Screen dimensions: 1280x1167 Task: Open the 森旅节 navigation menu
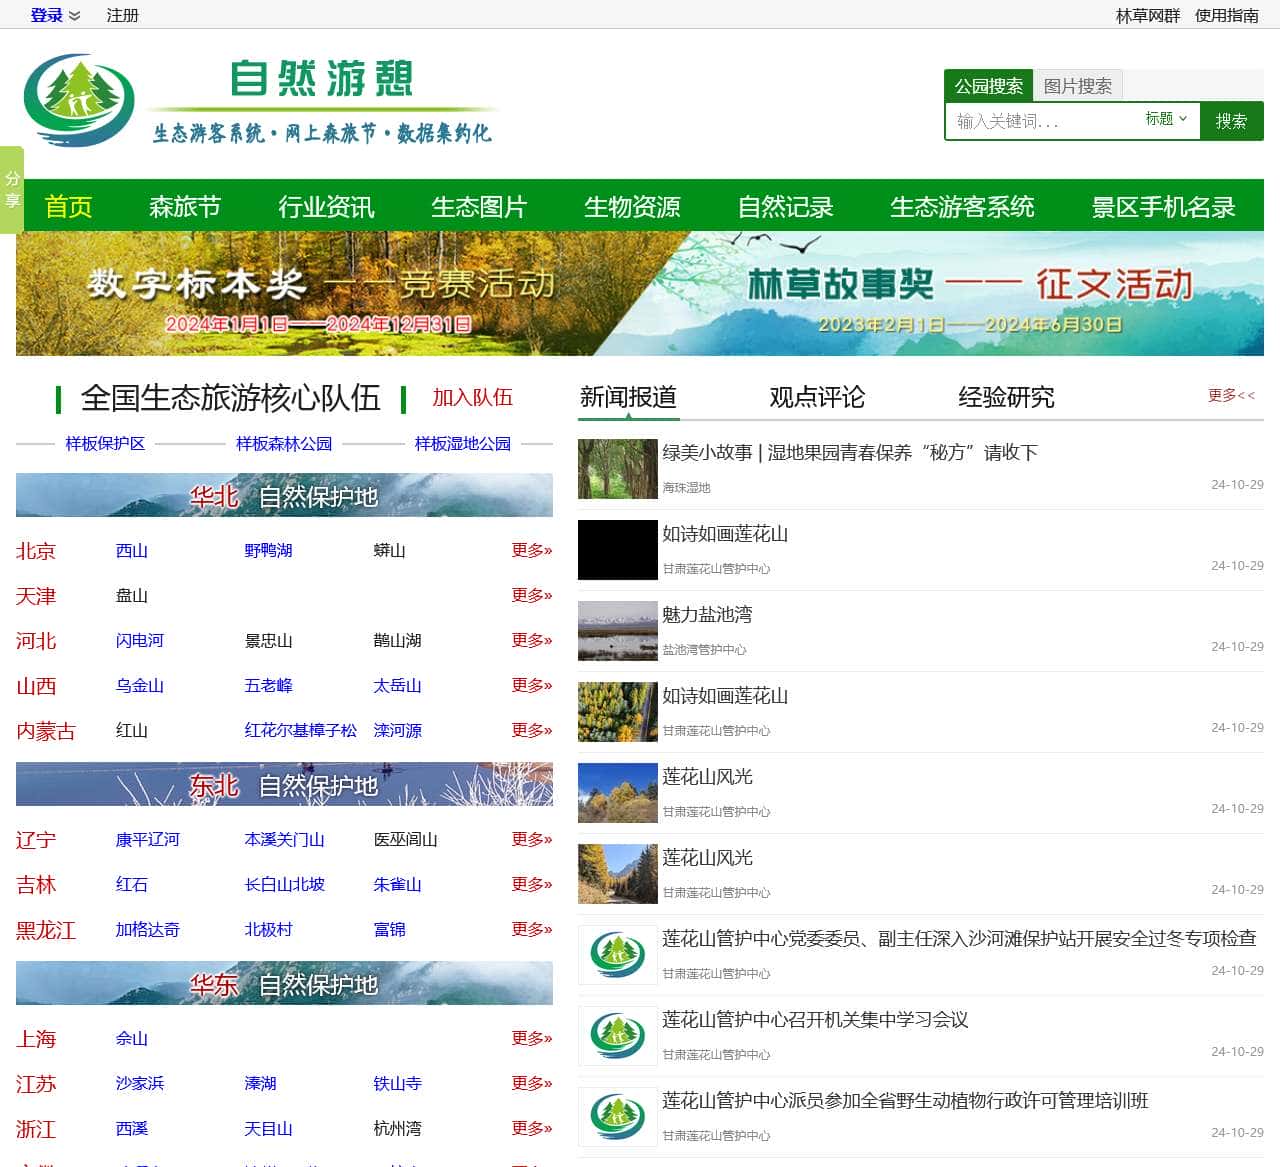(x=185, y=206)
